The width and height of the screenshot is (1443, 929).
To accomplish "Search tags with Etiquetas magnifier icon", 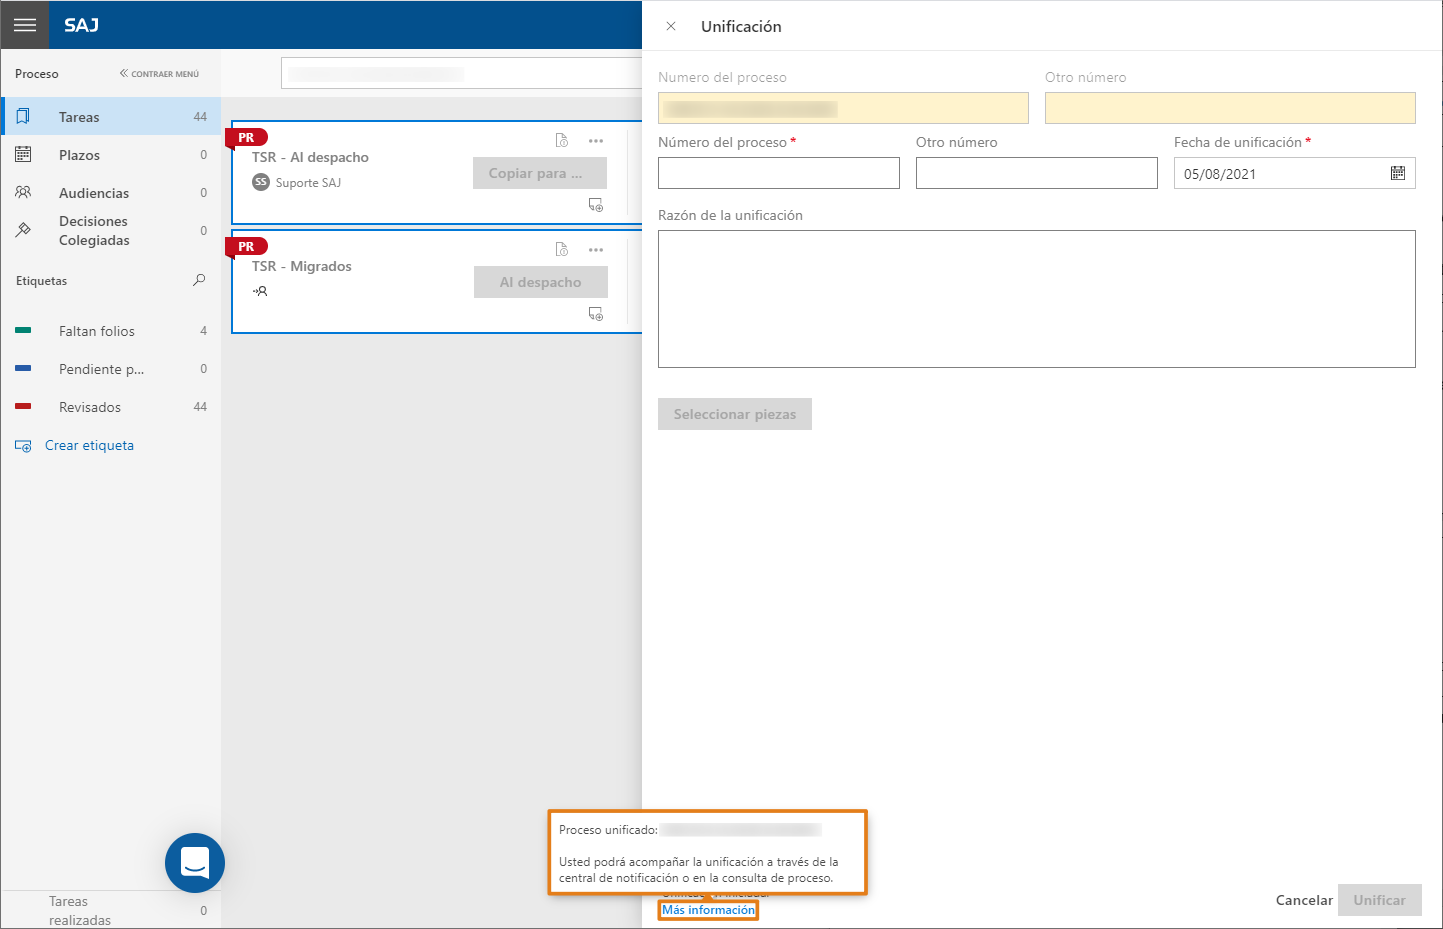I will [x=199, y=281].
